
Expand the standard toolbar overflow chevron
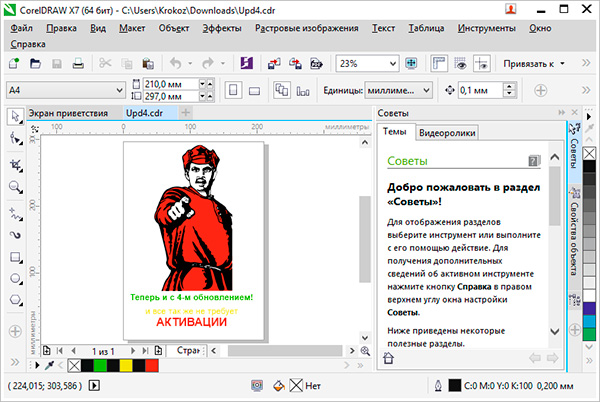click(x=586, y=63)
